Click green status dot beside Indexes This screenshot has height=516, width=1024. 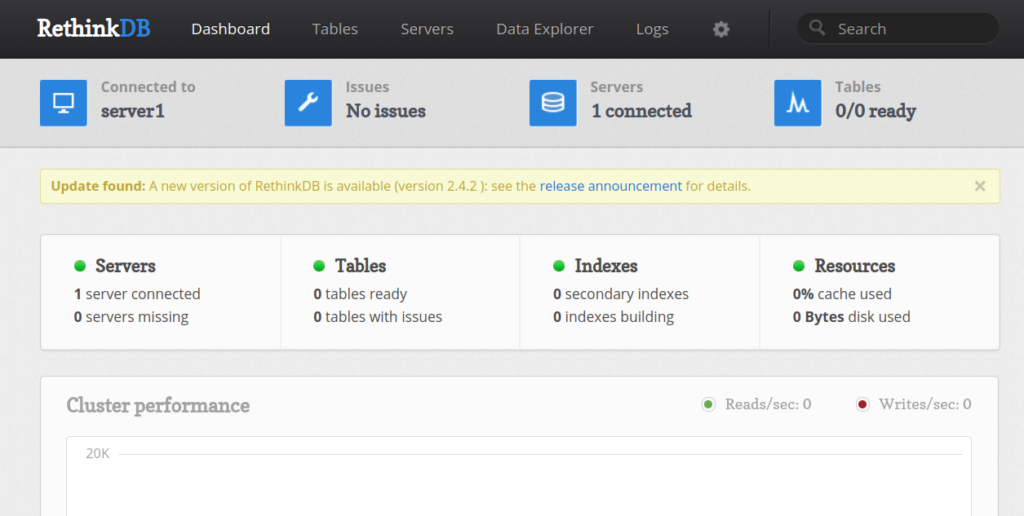[x=559, y=266]
